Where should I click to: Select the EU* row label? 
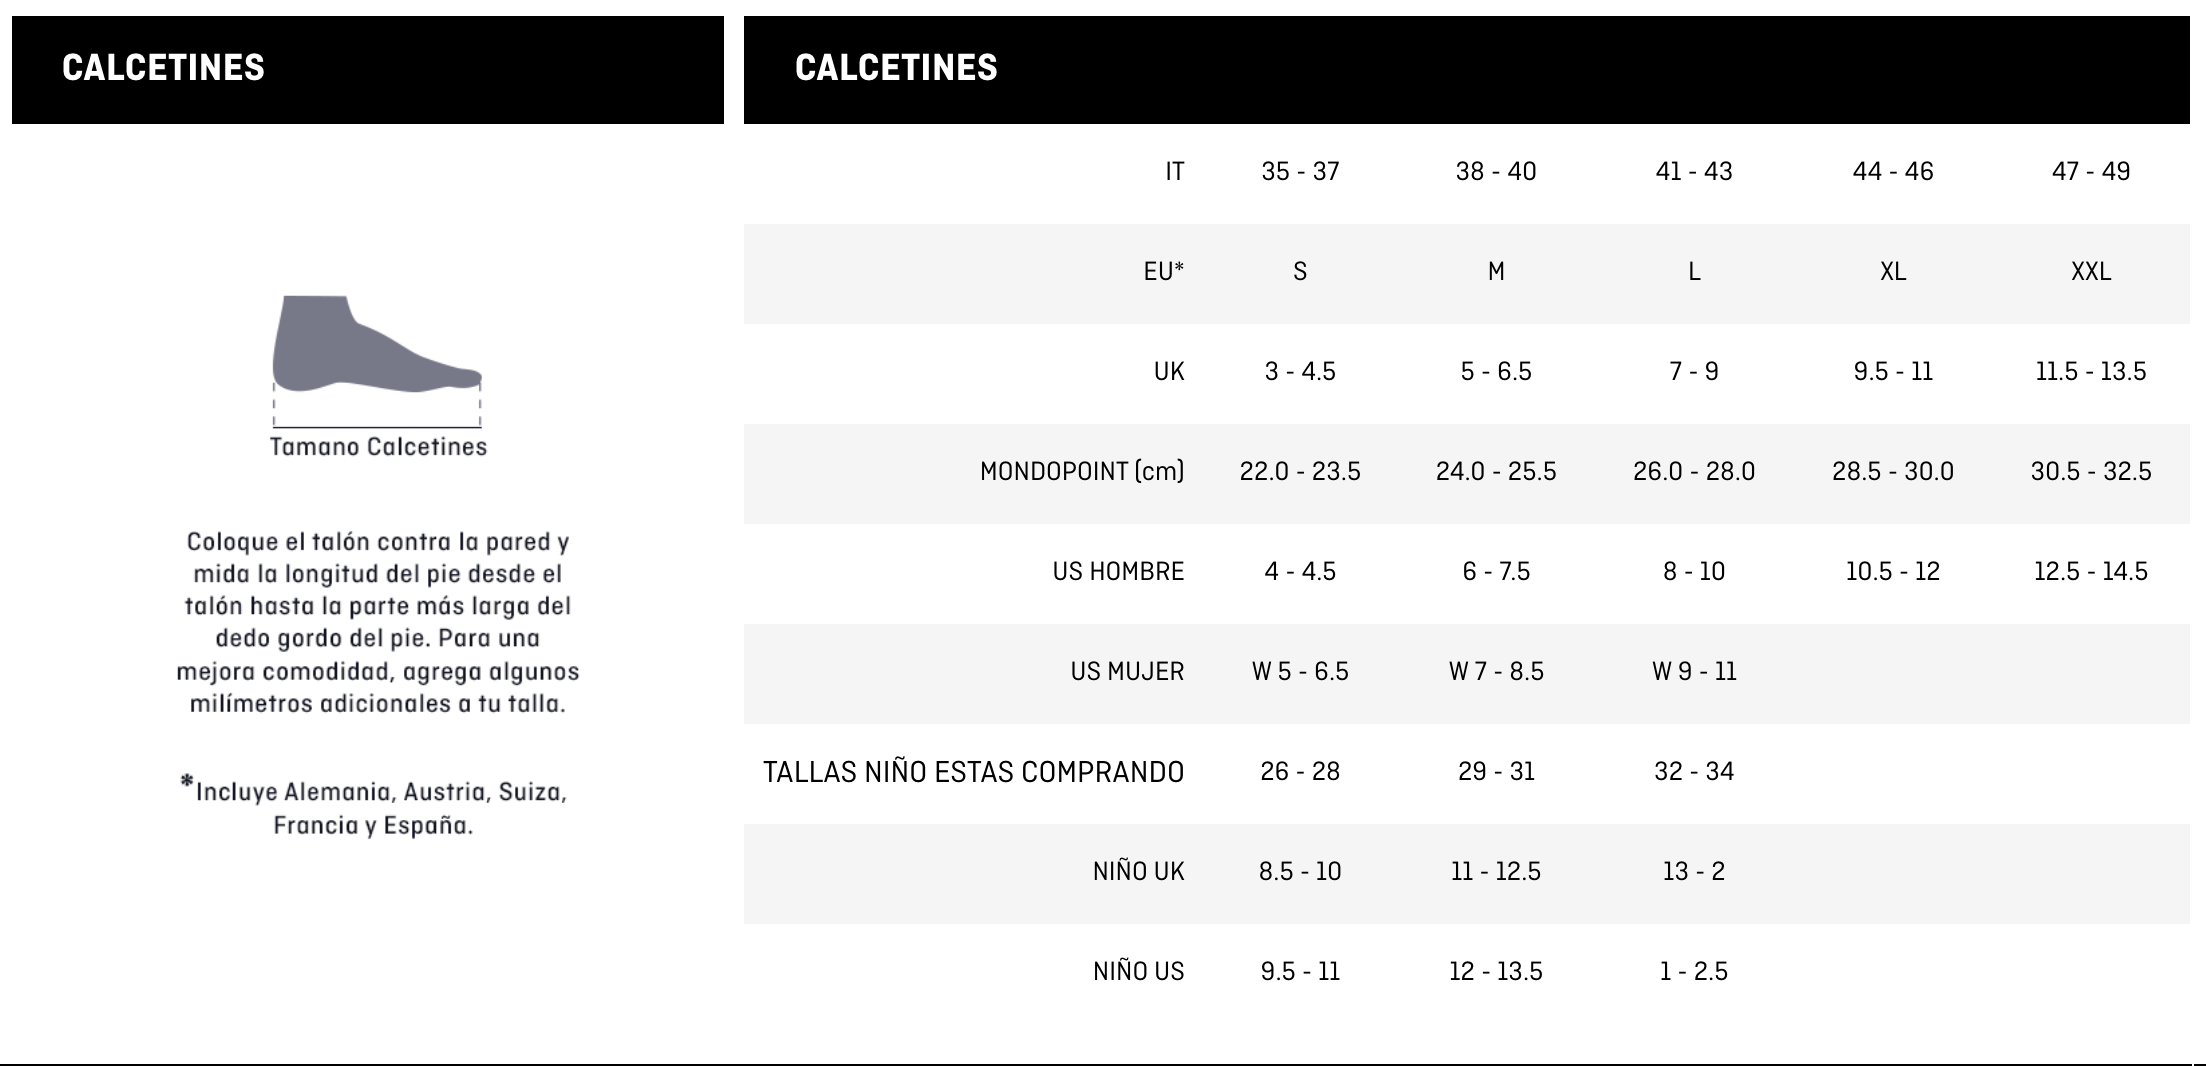click(x=1163, y=272)
